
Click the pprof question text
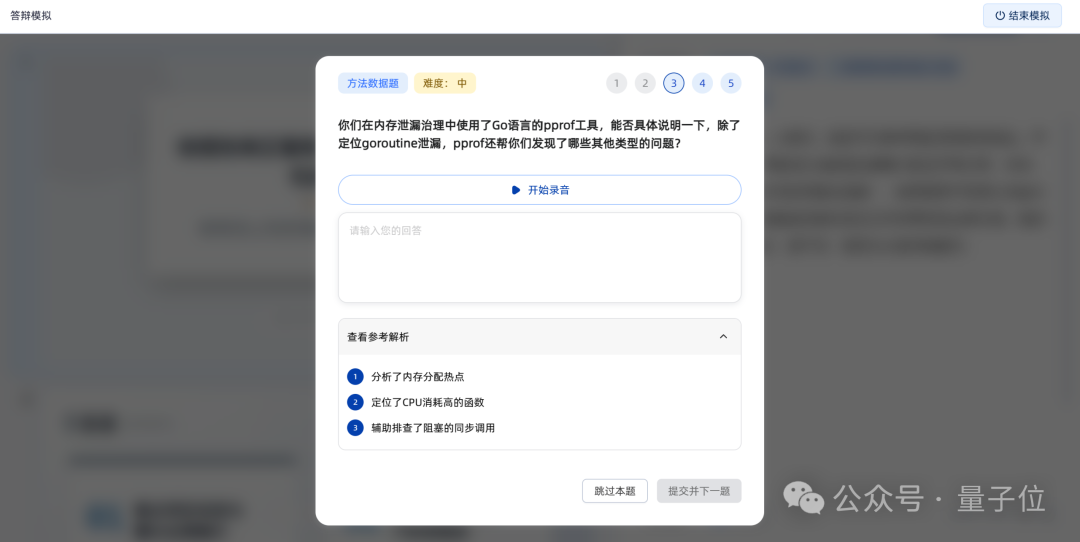pyautogui.click(x=539, y=134)
